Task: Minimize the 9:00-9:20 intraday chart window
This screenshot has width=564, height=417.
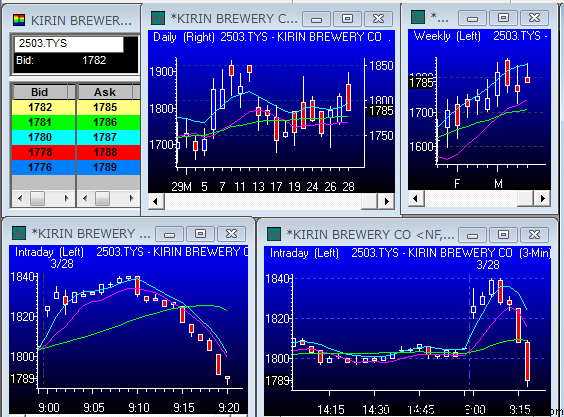Action: tap(169, 234)
